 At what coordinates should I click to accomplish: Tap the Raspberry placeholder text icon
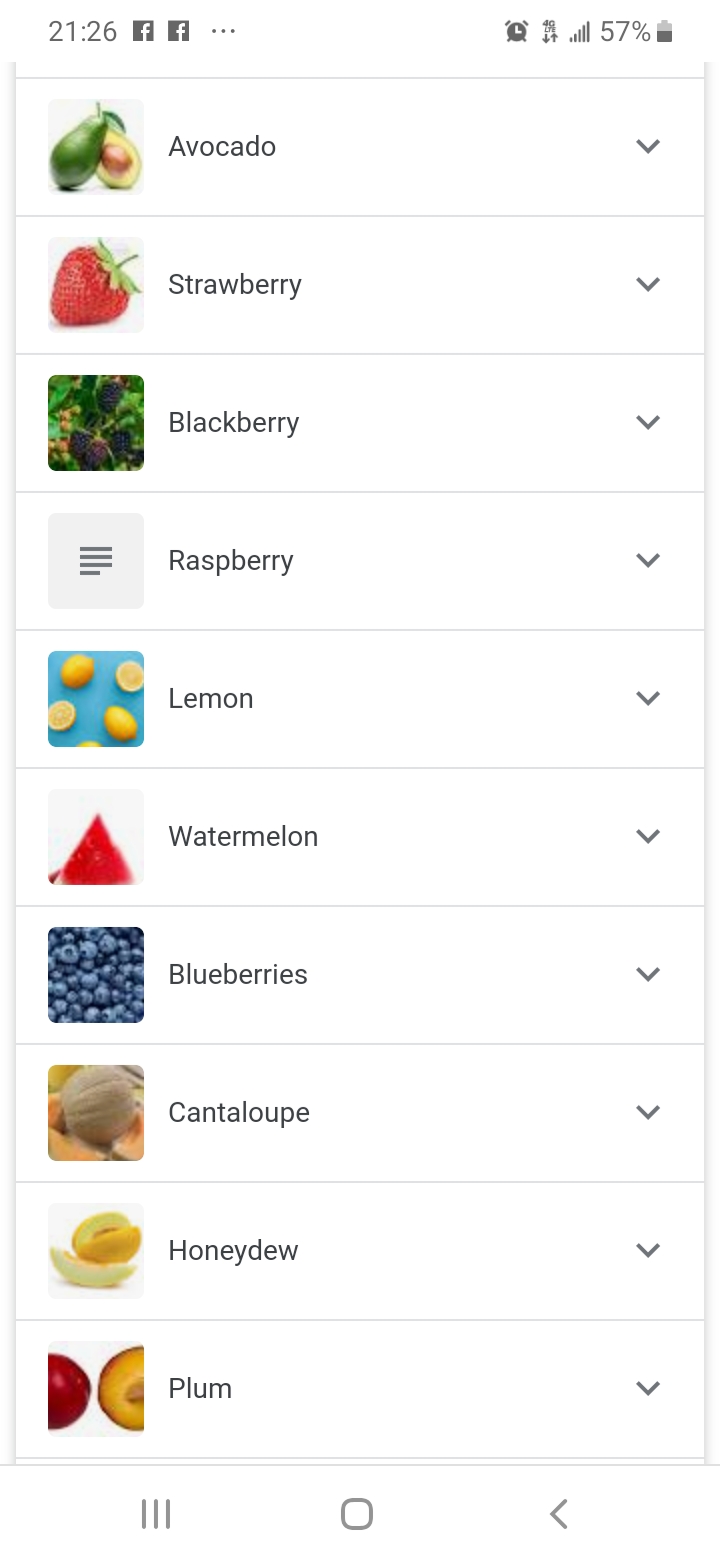pos(96,560)
